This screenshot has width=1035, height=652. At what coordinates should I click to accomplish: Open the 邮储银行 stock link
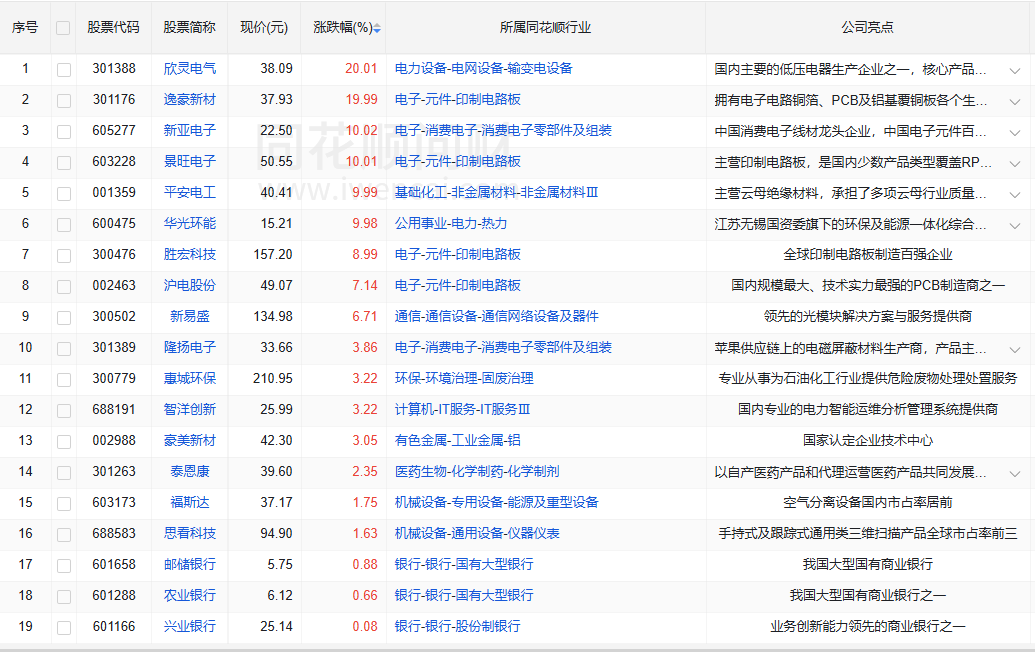click(189, 564)
